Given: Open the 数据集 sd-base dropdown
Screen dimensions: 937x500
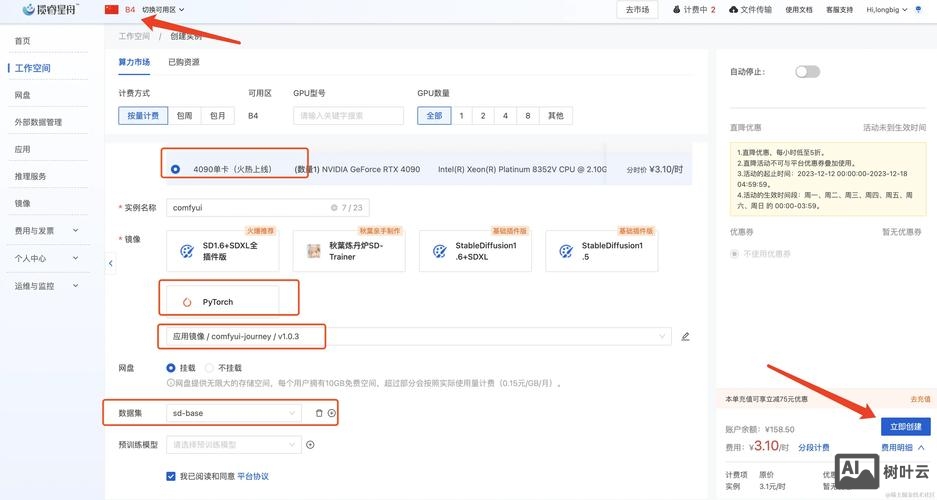Looking at the screenshot, I should (x=234, y=413).
